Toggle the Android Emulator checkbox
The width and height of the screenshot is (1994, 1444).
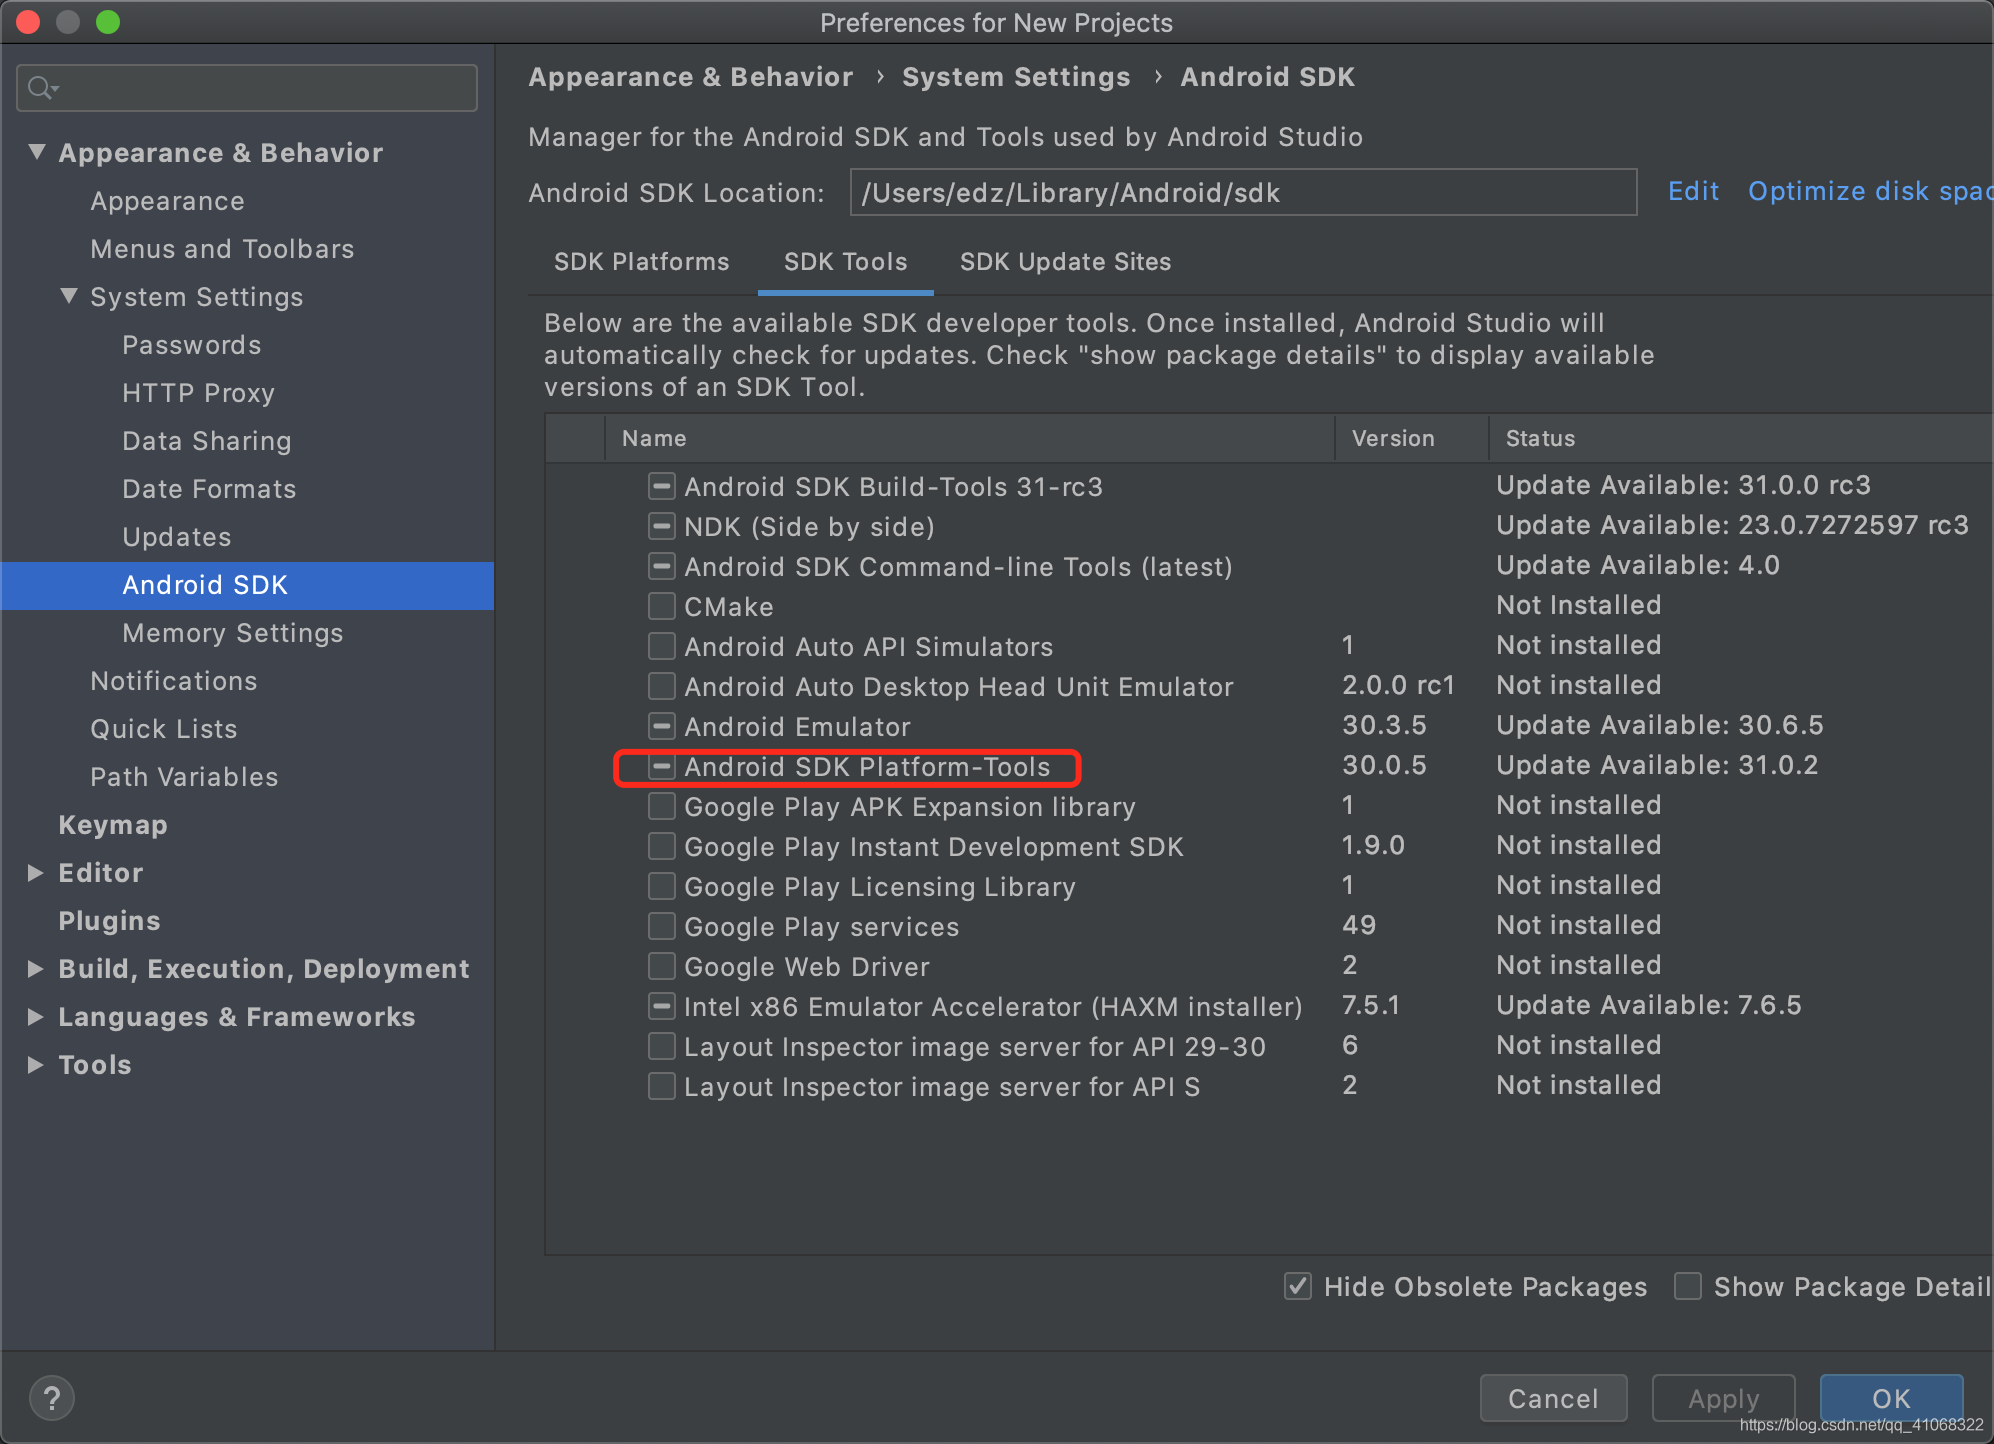[661, 727]
